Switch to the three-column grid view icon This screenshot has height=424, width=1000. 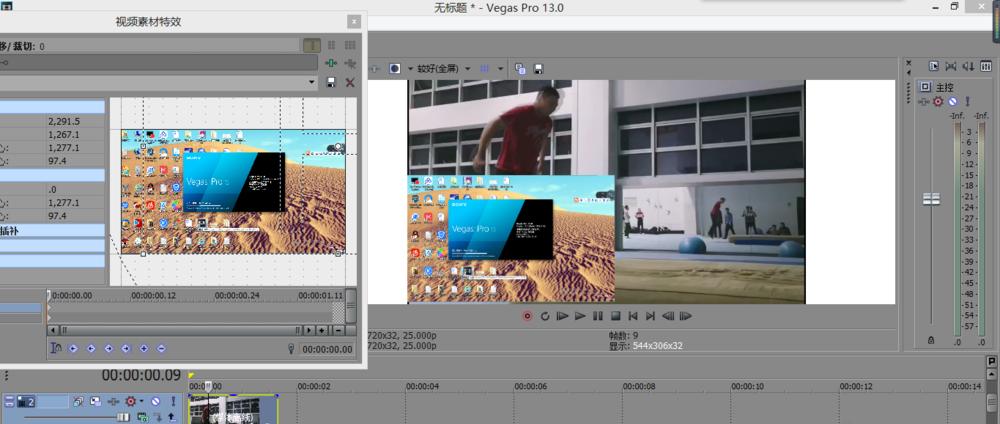[349, 45]
